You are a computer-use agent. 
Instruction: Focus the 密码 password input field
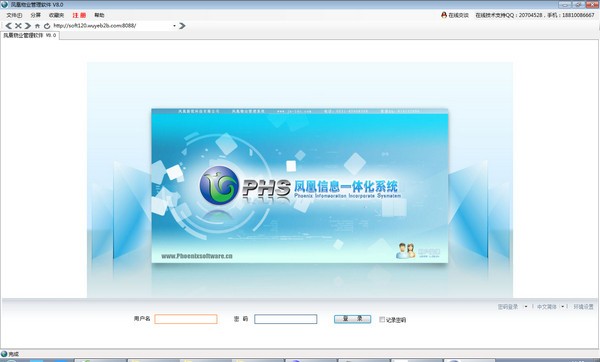(x=285, y=319)
